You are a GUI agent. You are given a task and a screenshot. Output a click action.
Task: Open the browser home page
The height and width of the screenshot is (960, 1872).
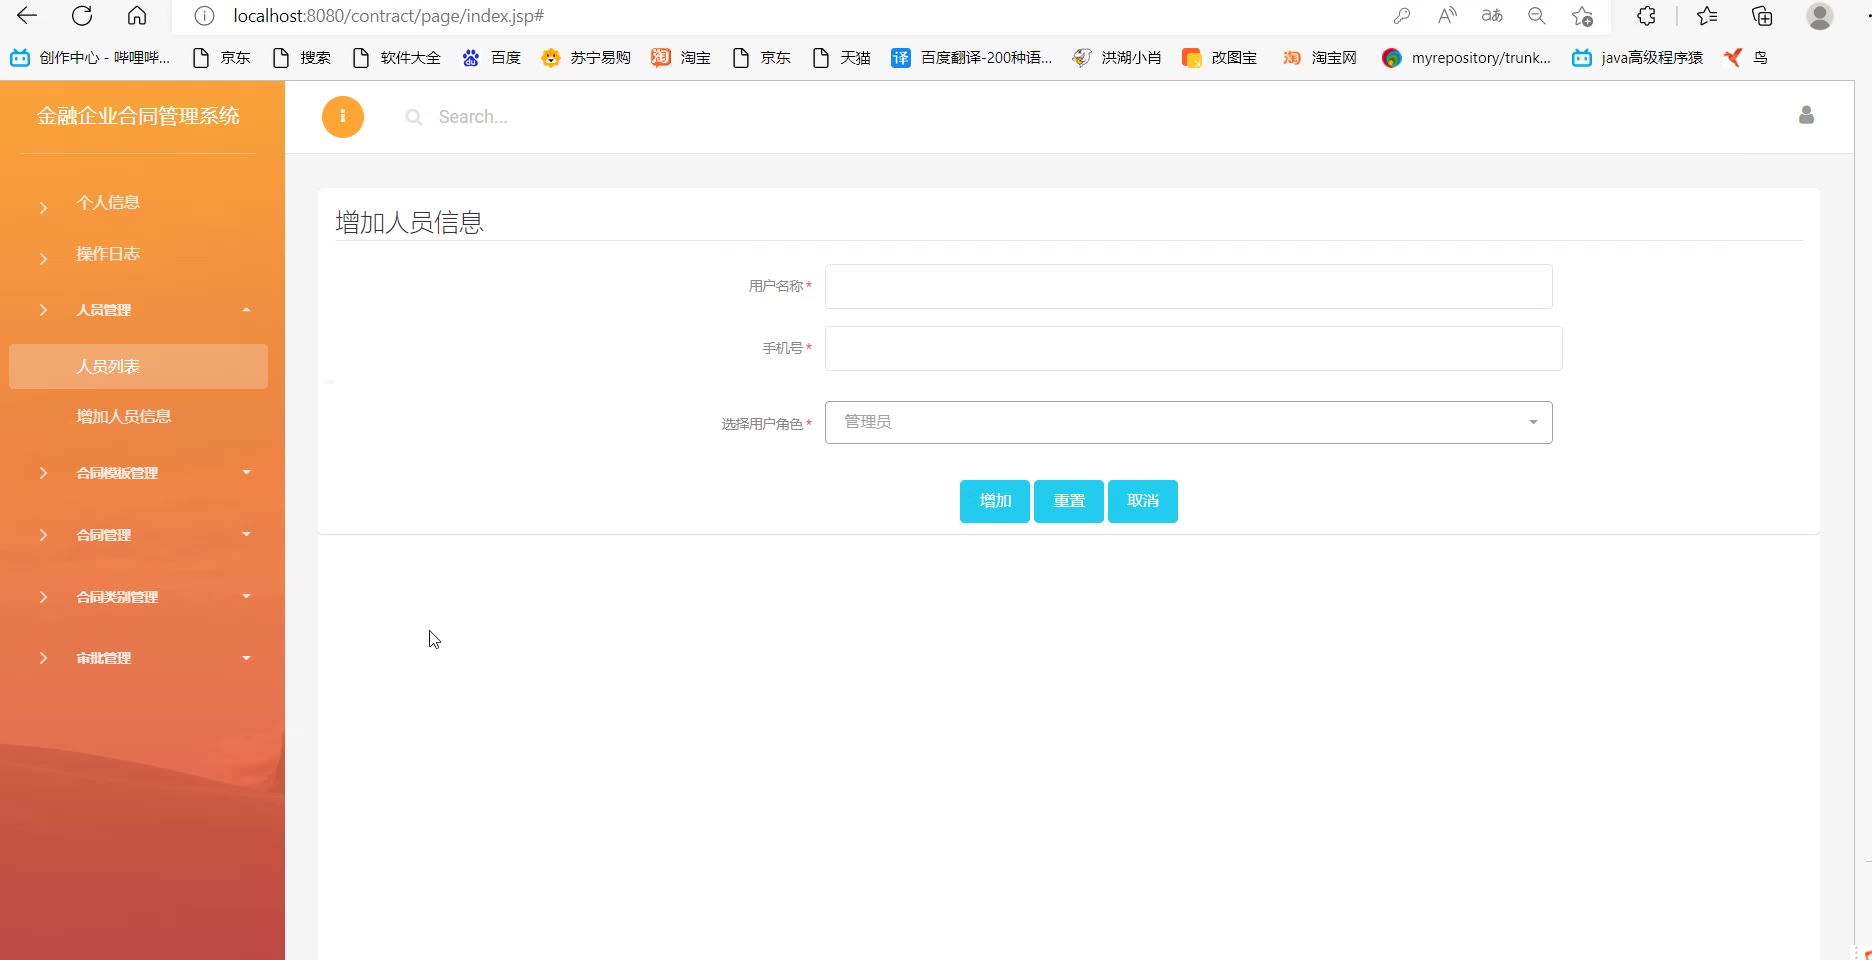(137, 16)
